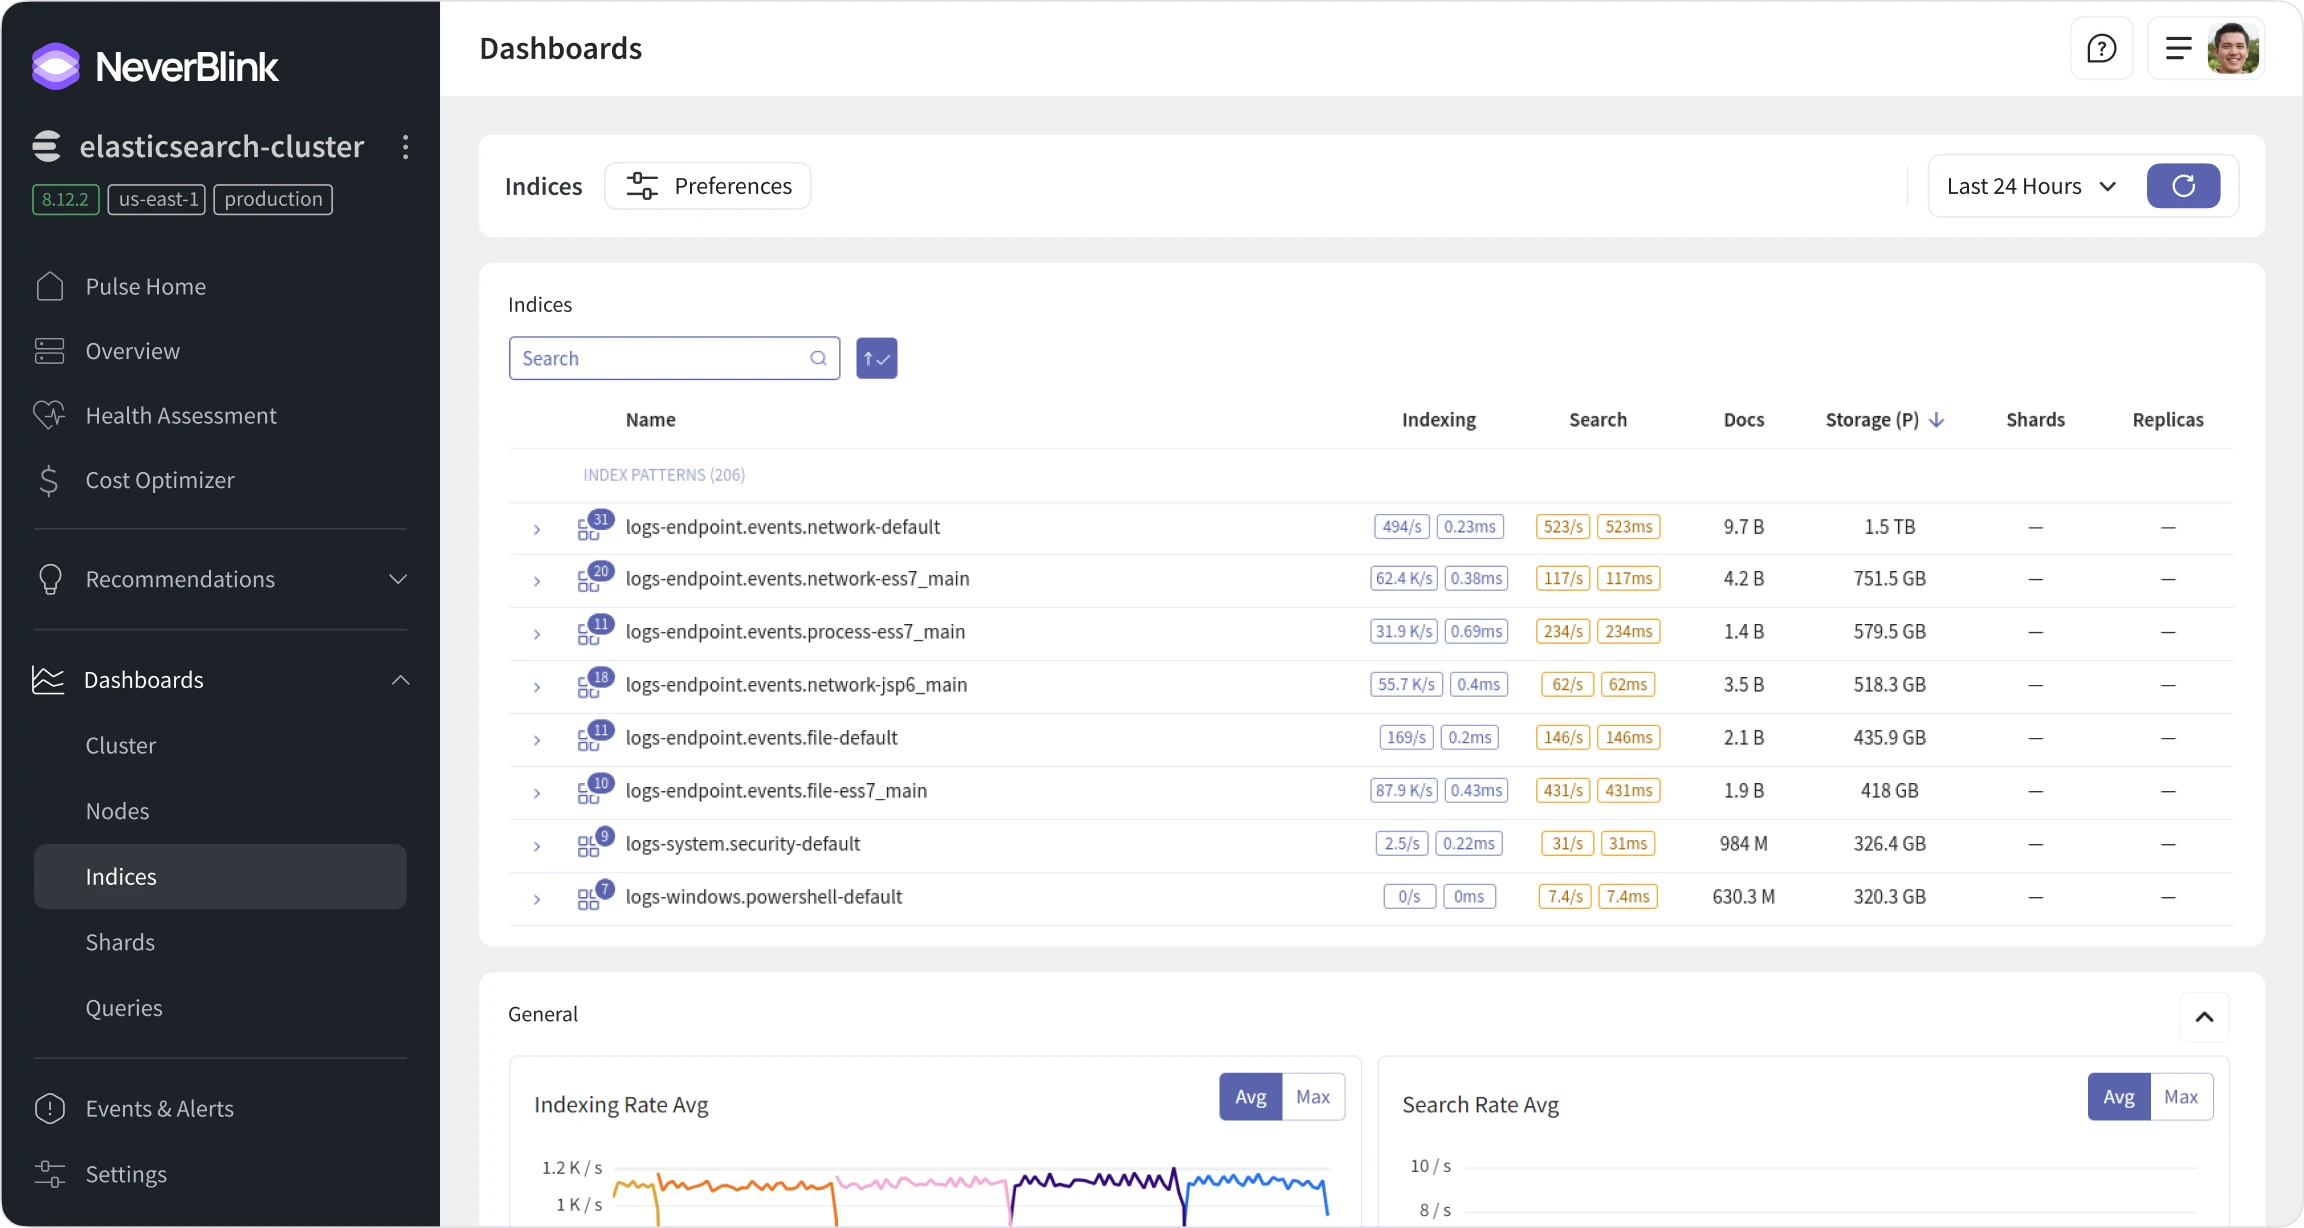The height and width of the screenshot is (1228, 2304).
Task: Sort by the Indexing column header
Action: [1439, 420]
